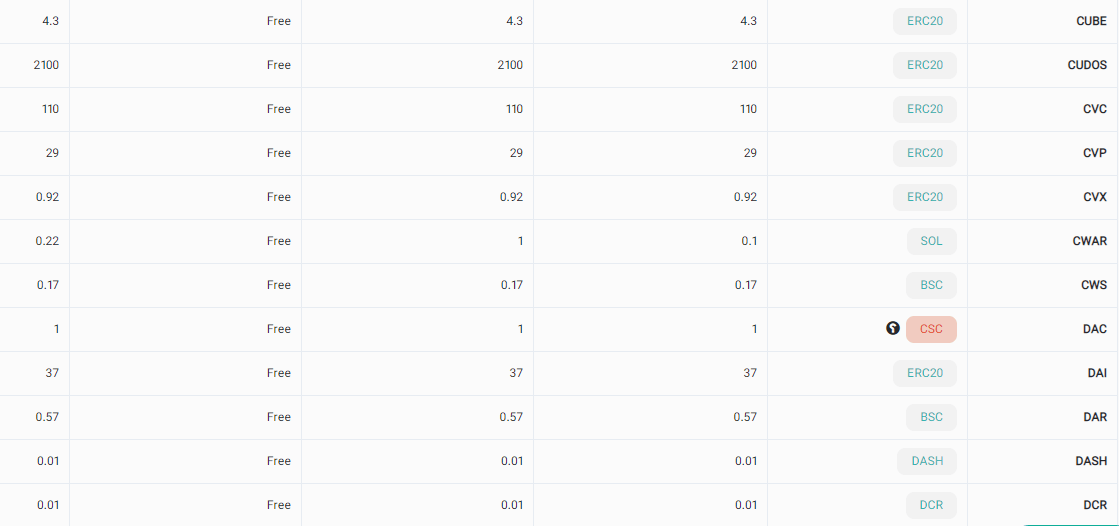Select the ERC20 tag for CVC

coord(925,109)
